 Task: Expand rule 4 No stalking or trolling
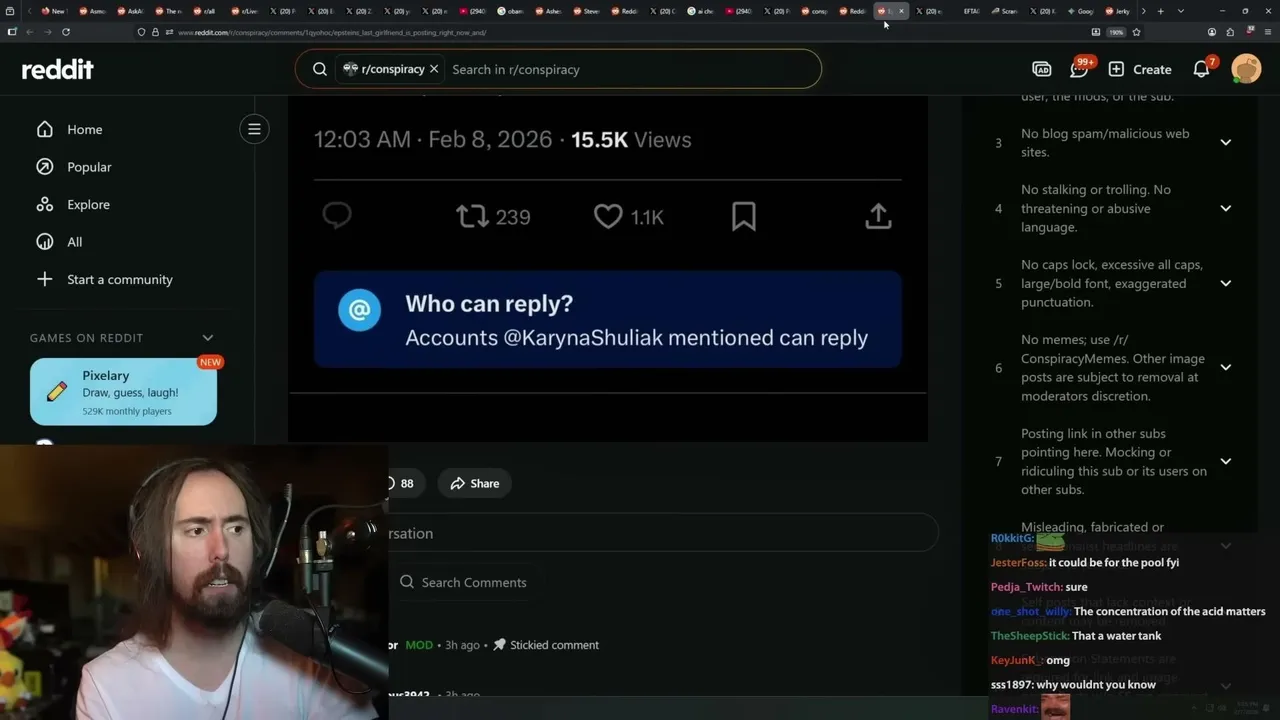(x=1225, y=208)
